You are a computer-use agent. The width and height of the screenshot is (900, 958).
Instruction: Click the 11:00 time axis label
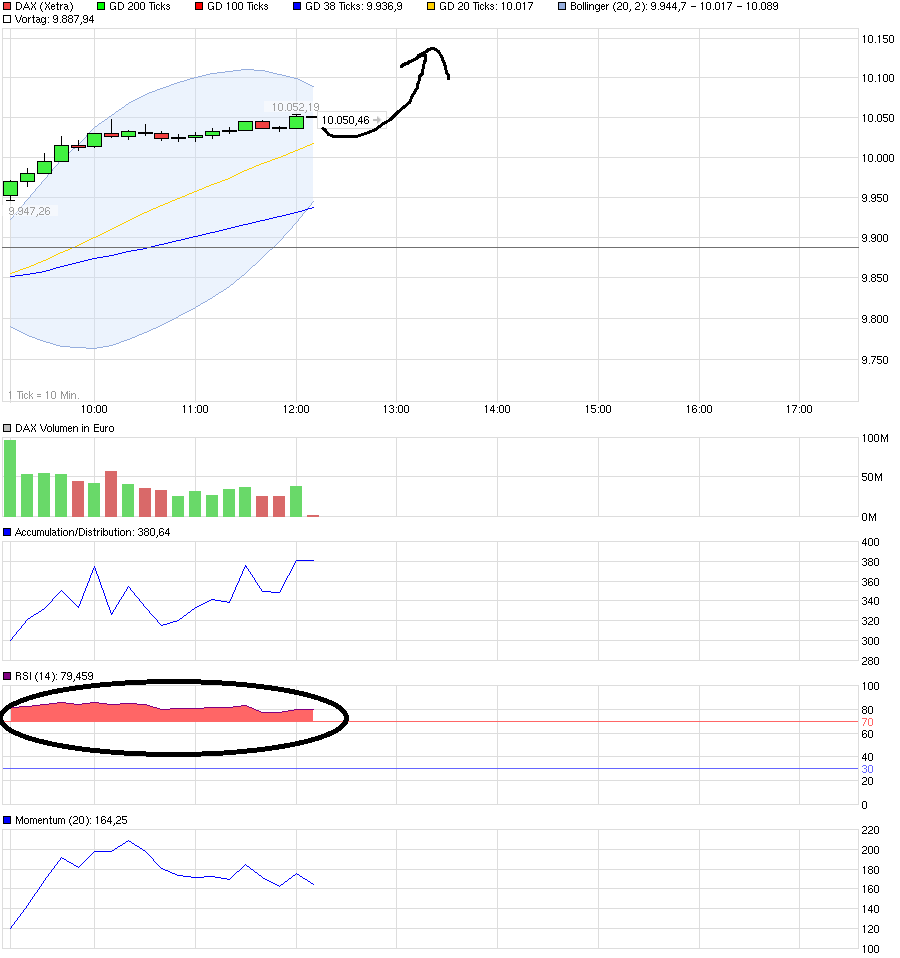(x=195, y=409)
